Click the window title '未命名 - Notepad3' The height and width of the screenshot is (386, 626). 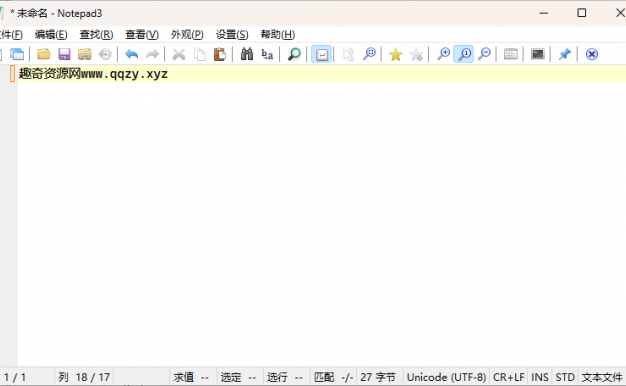tap(59, 13)
